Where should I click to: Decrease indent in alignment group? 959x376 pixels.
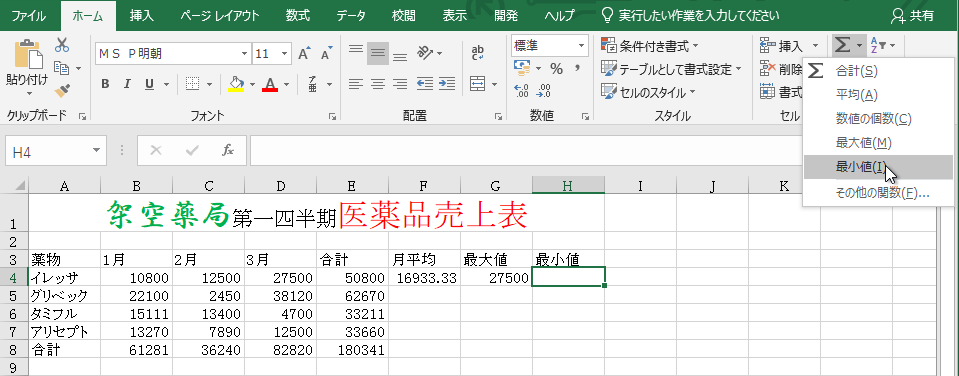click(x=424, y=84)
